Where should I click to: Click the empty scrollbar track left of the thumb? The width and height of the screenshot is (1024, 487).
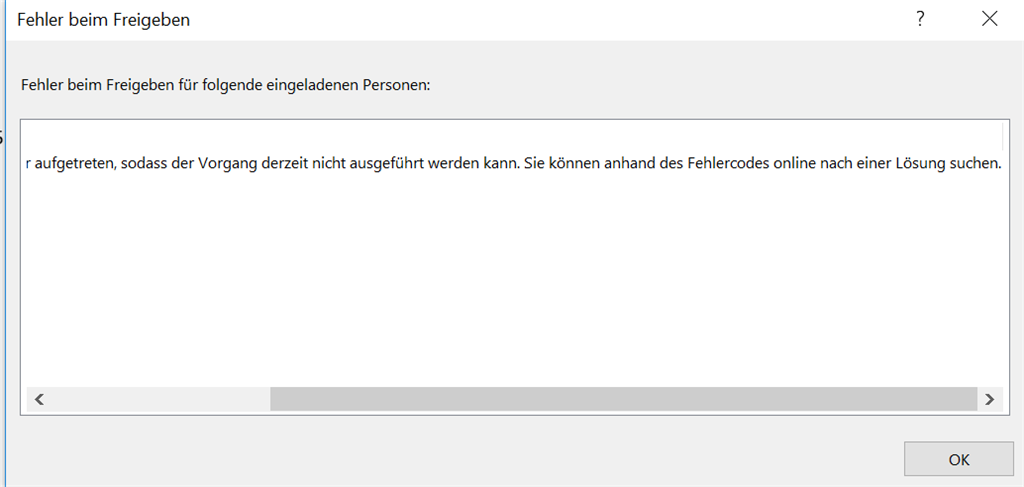(x=161, y=399)
